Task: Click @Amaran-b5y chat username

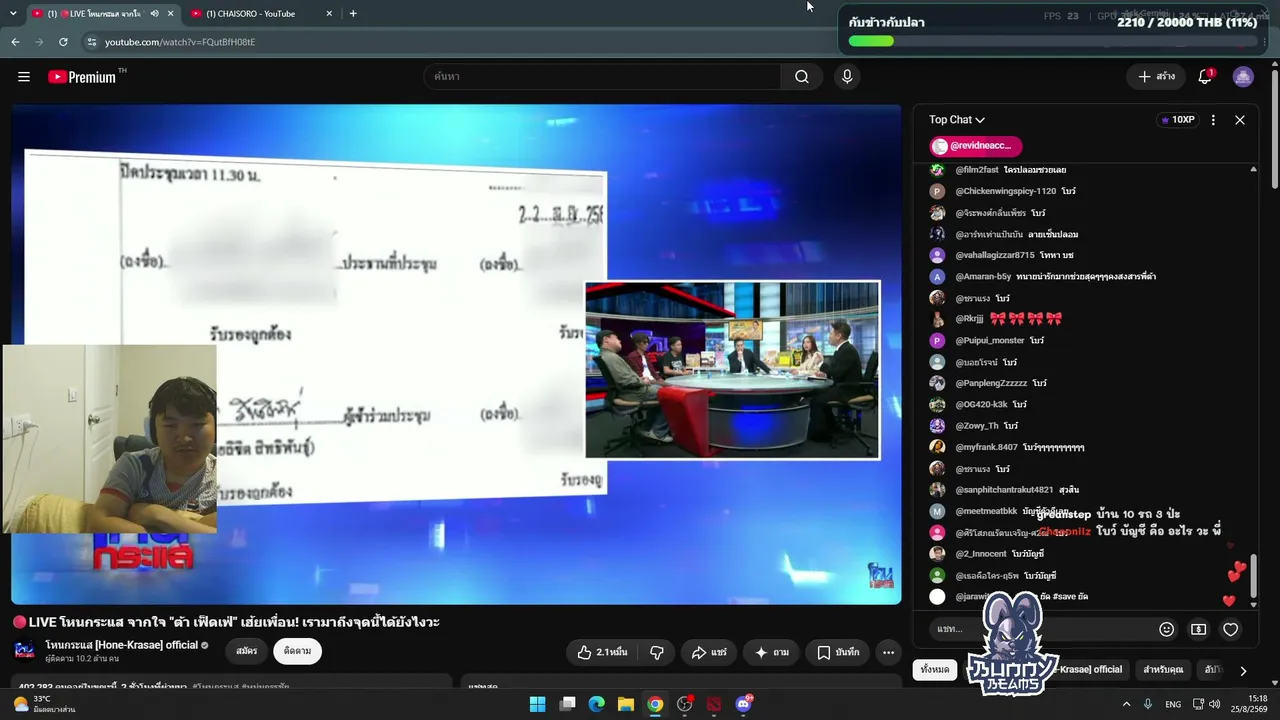Action: 982,277
